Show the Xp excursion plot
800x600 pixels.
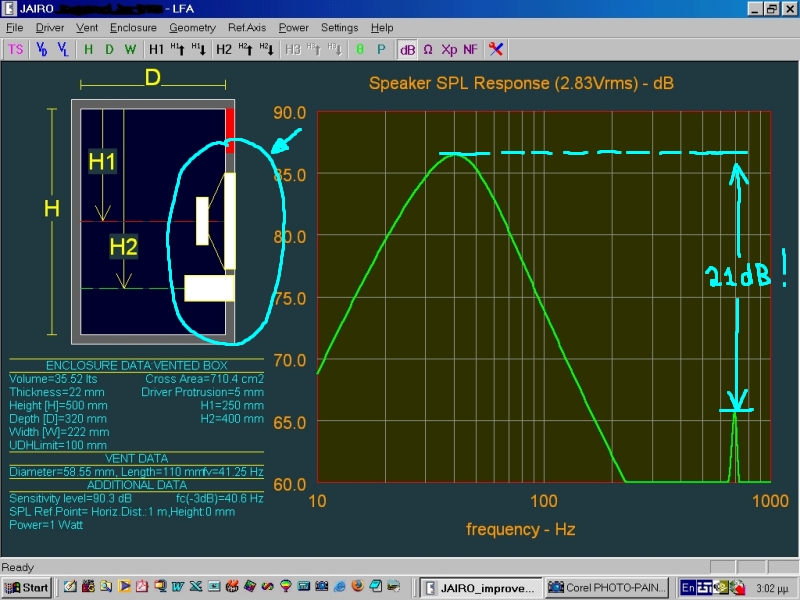pyautogui.click(x=449, y=49)
